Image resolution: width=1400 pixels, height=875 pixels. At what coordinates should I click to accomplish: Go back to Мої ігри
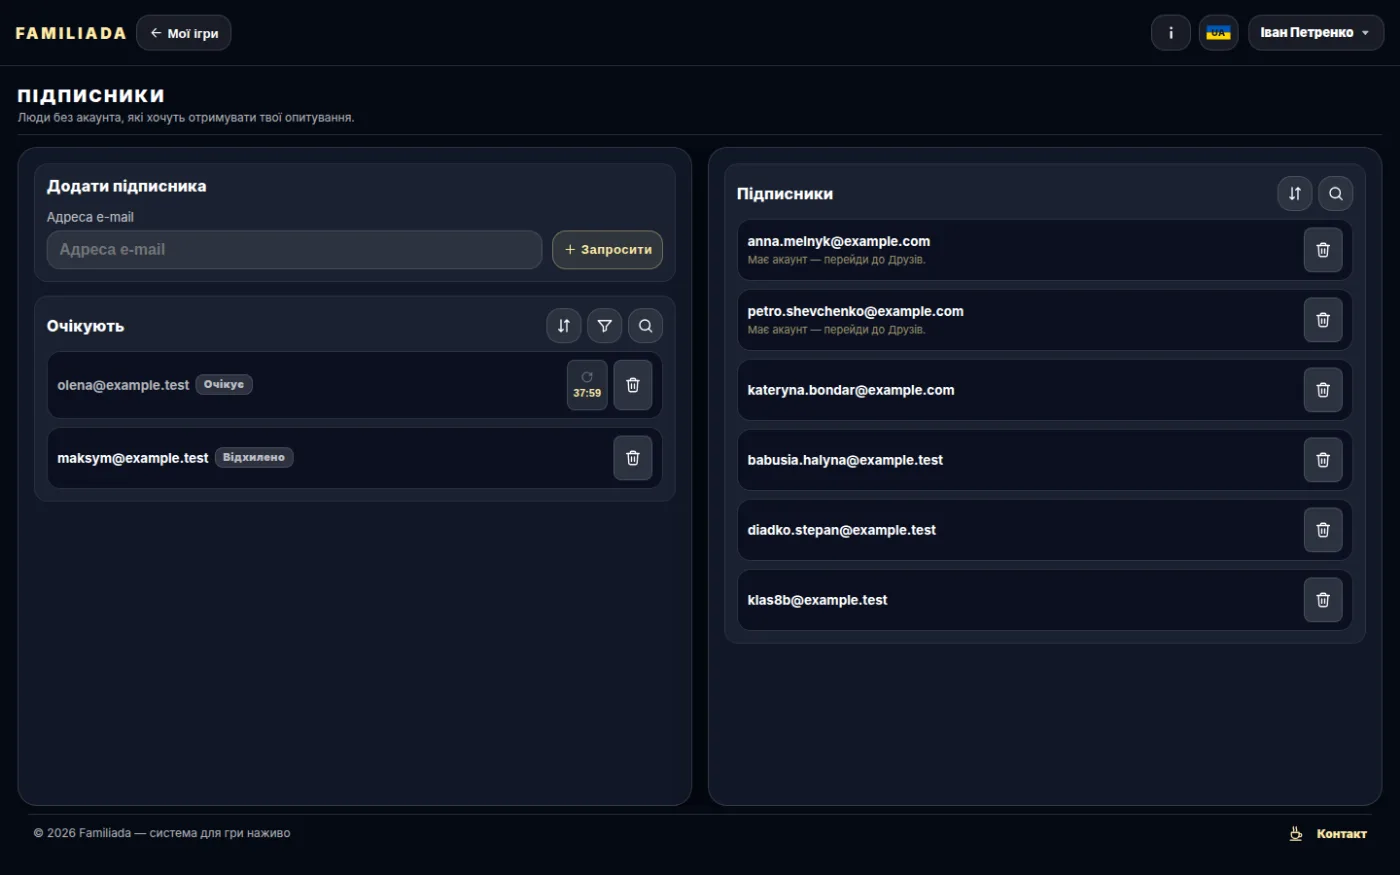184,33
